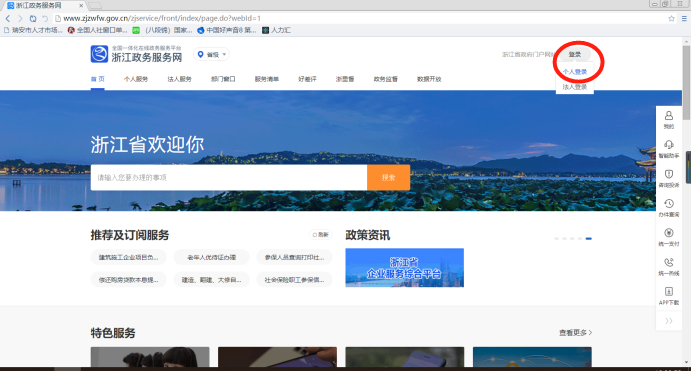
Task: Click the address bar URL field
Action: pyautogui.click(x=360, y=19)
